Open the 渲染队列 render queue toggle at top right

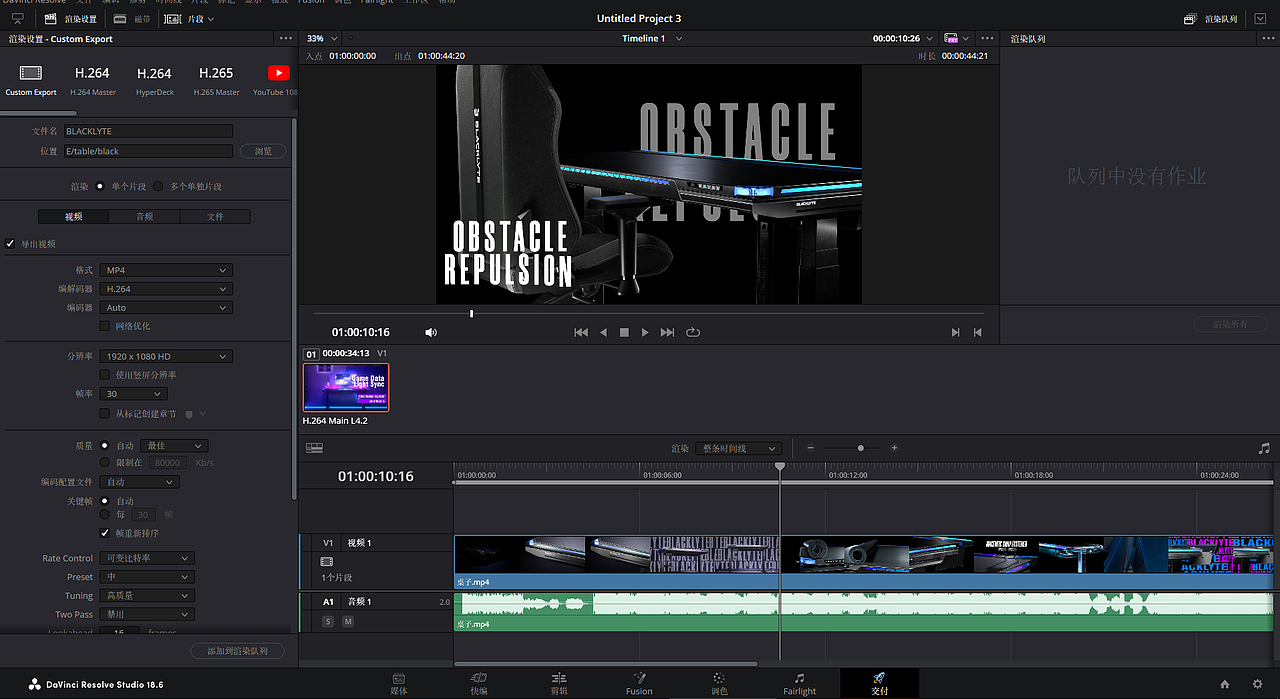[x=1211, y=19]
